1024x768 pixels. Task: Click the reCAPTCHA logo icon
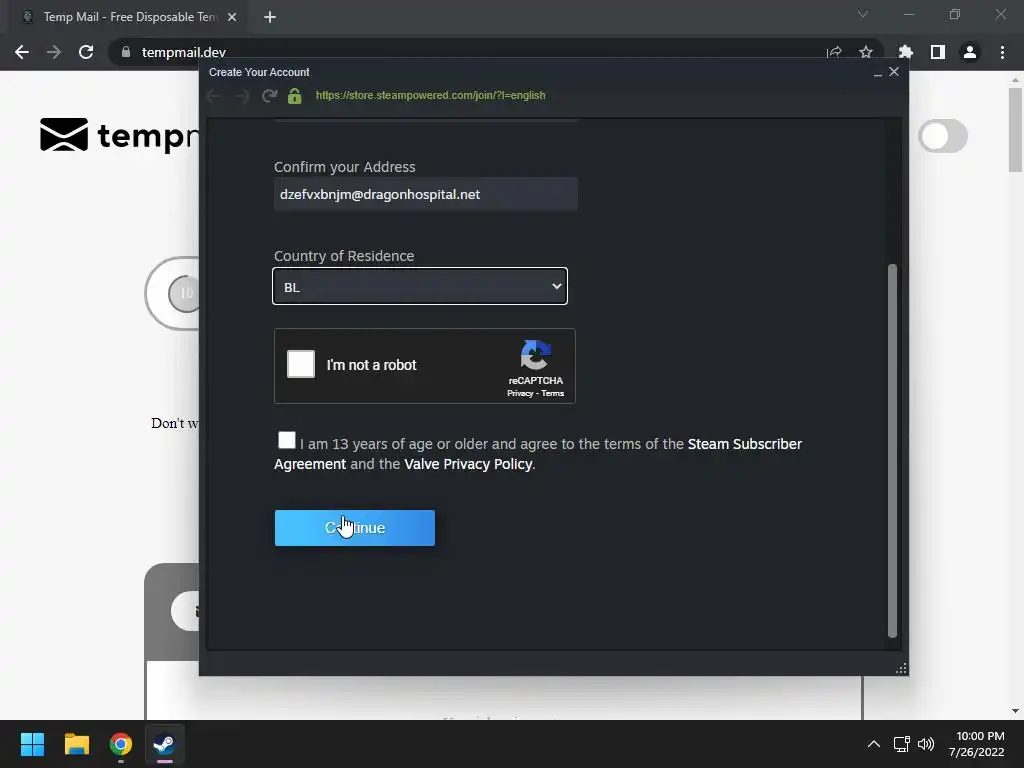coord(536,355)
